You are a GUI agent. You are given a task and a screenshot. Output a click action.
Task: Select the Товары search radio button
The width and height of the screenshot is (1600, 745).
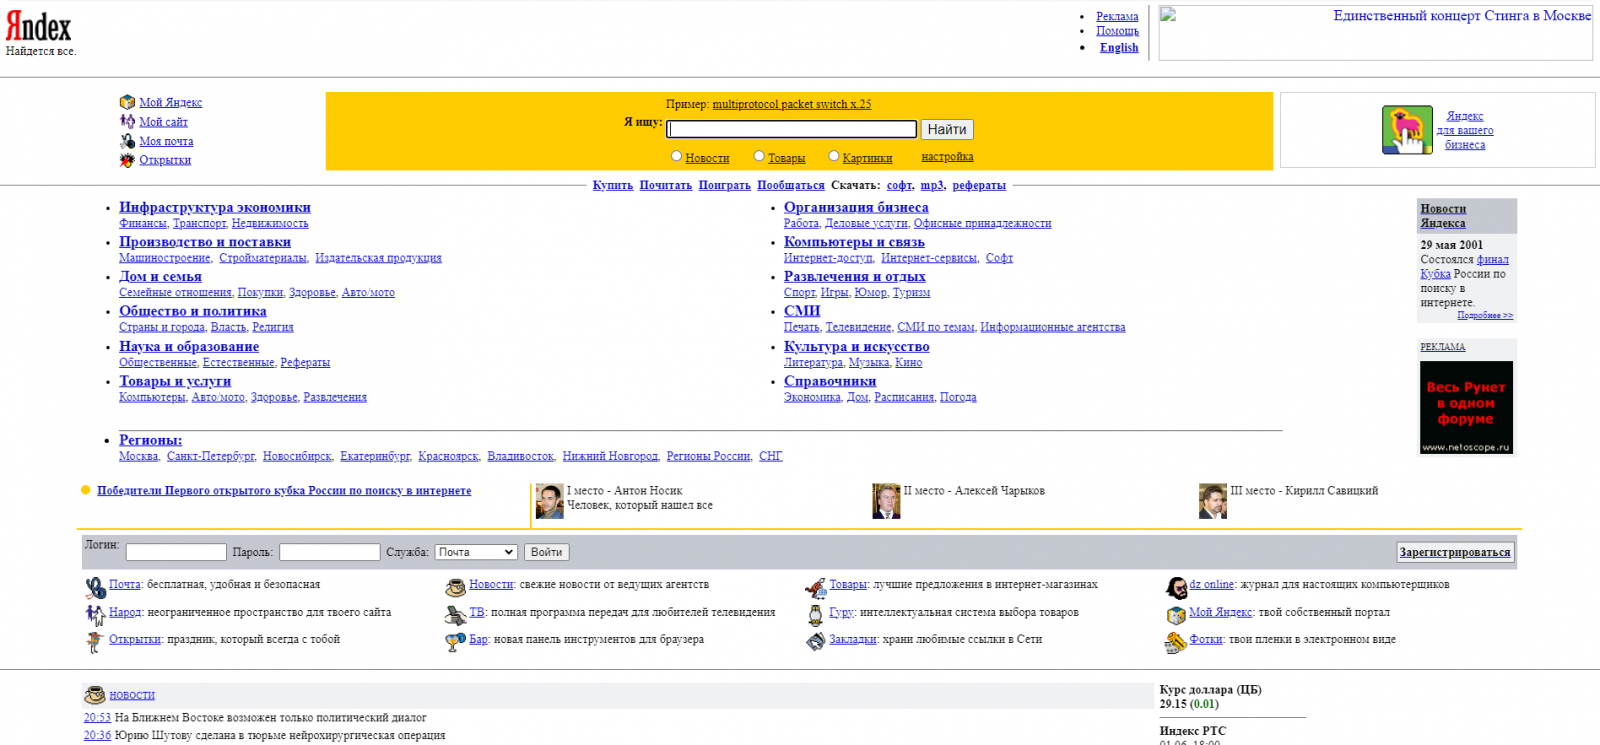759,156
